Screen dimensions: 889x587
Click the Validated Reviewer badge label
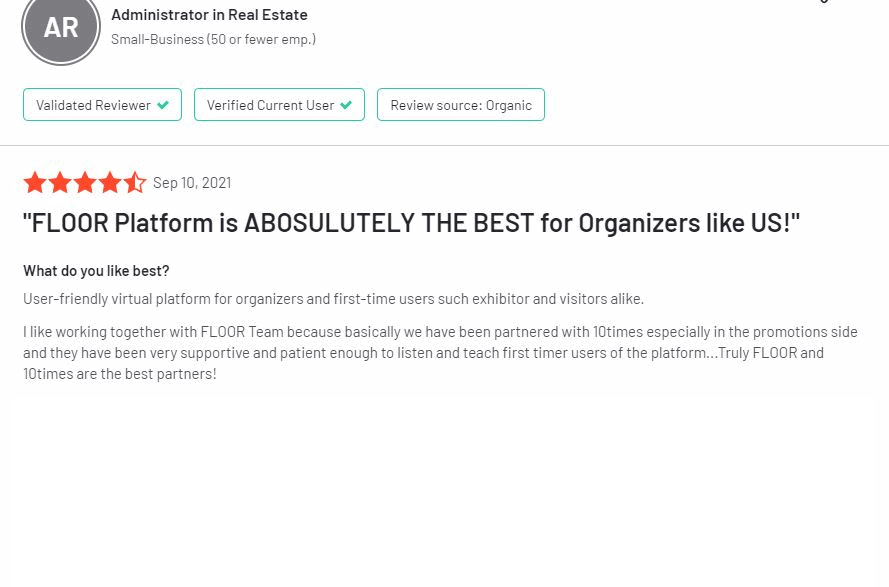click(94, 105)
